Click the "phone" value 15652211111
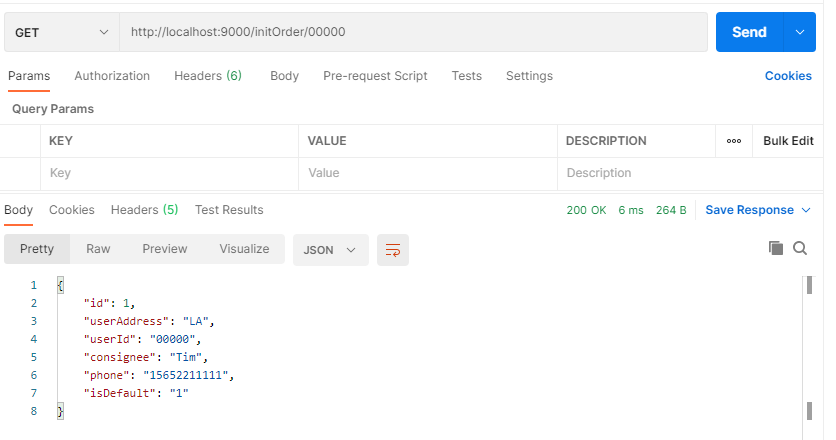 186,375
